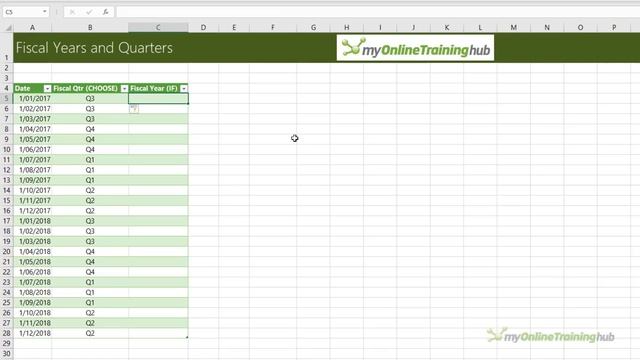Click the Insert Function fx icon
640x360 pixels.
click(x=106, y=12)
